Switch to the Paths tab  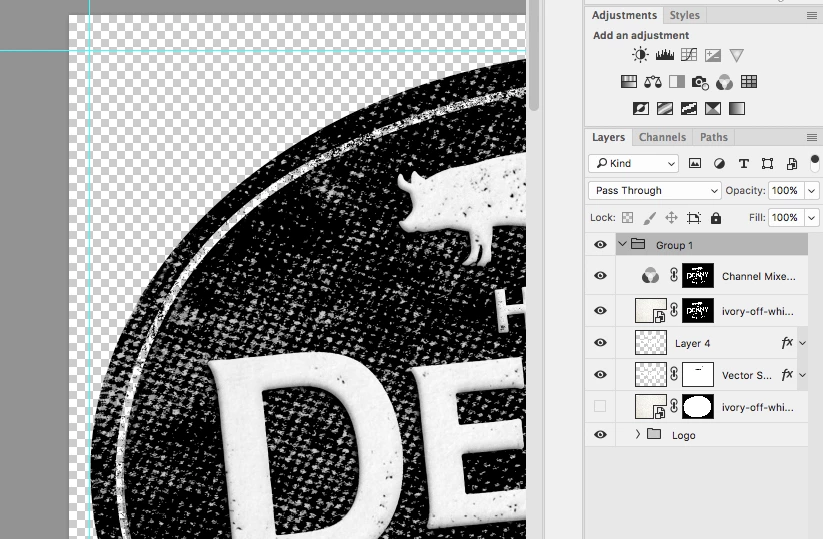pyautogui.click(x=714, y=137)
